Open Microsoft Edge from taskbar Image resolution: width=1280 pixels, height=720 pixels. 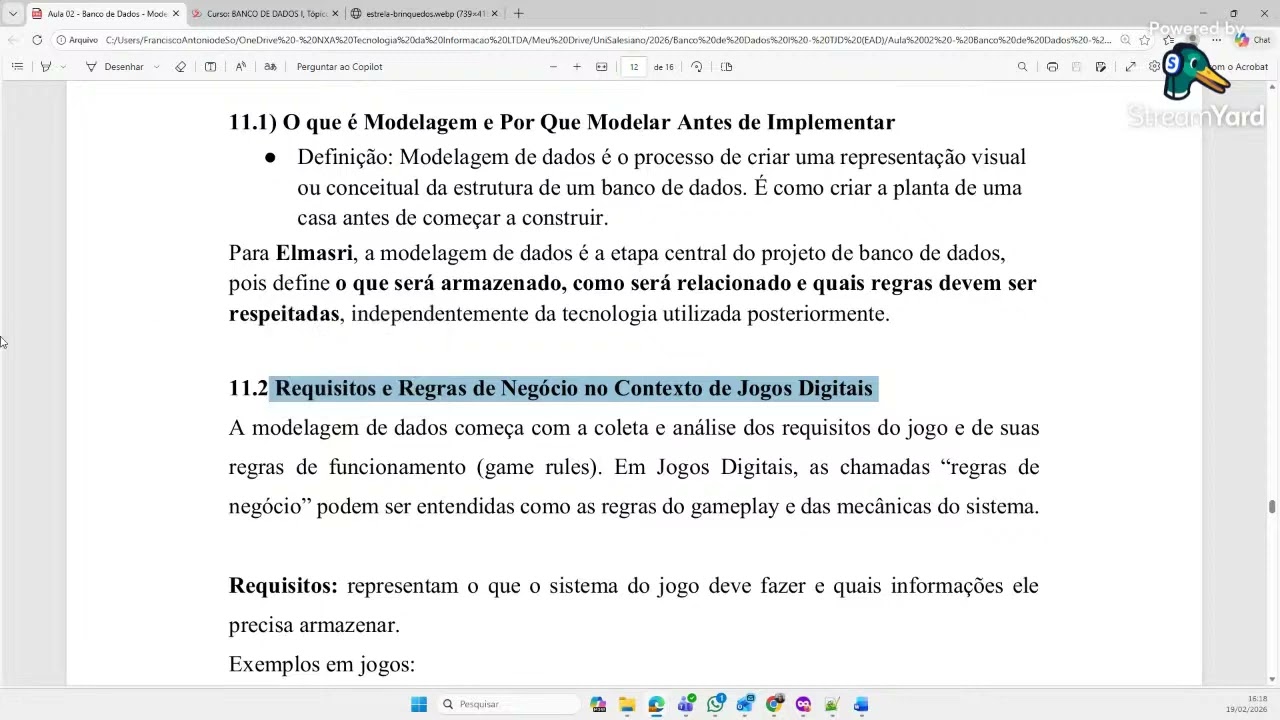tap(656, 704)
